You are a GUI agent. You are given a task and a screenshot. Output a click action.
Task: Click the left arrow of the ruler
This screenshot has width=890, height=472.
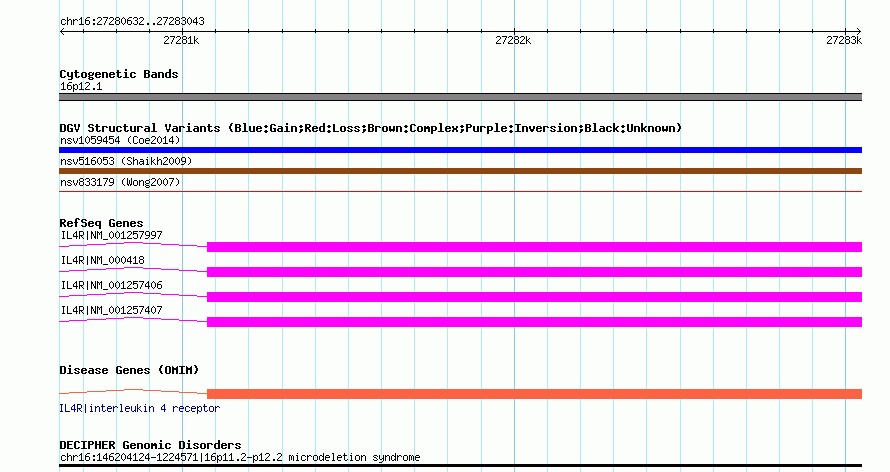(62, 32)
